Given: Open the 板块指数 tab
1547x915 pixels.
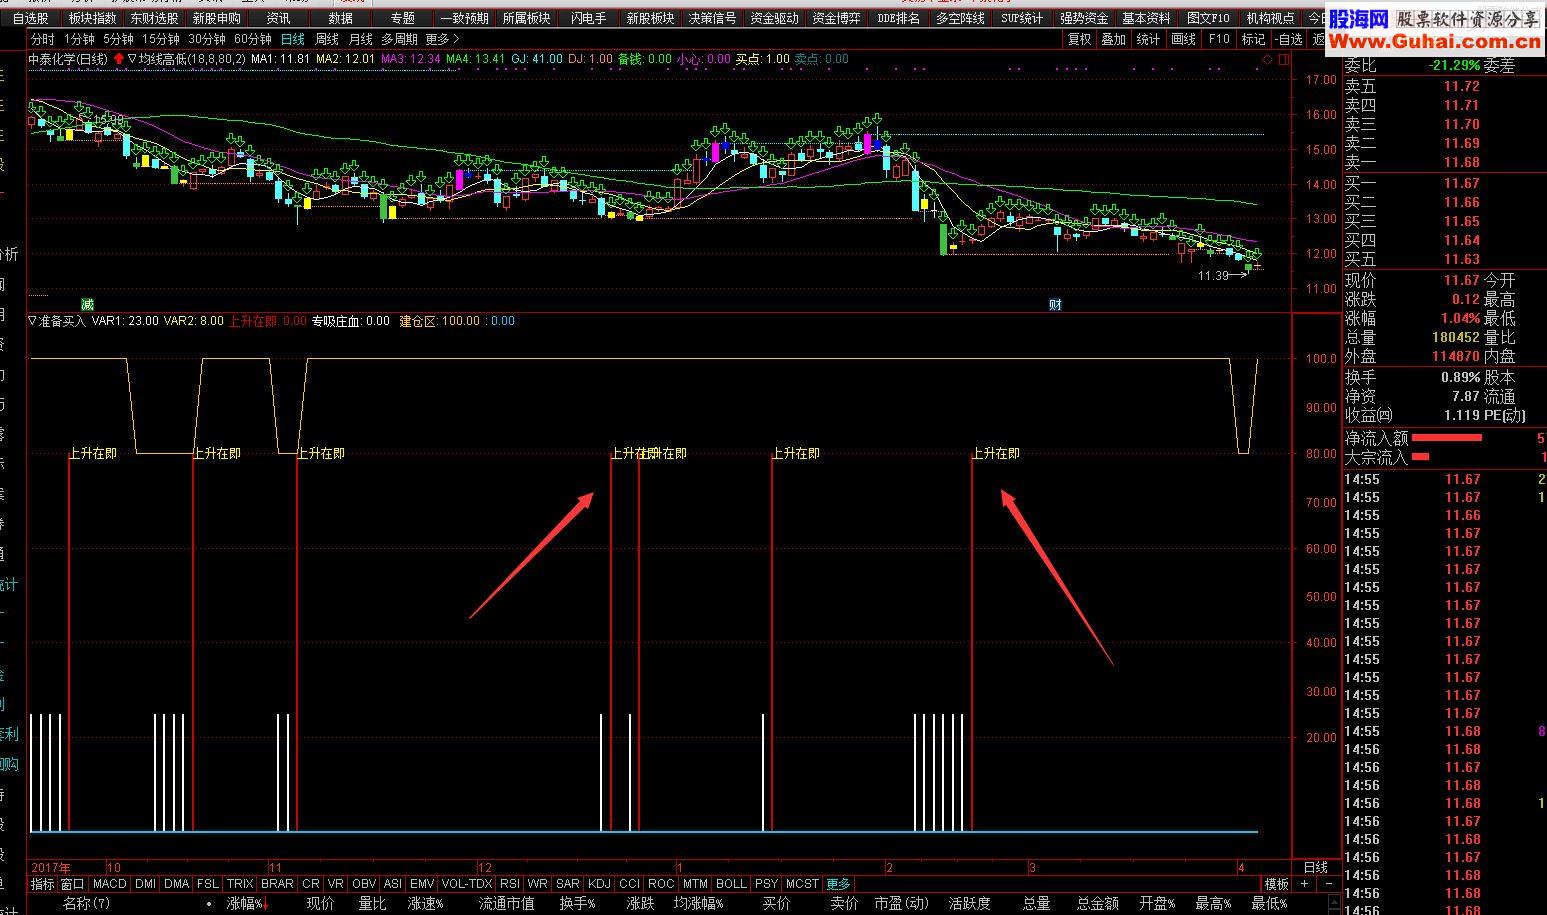Looking at the screenshot, I should (x=92, y=18).
